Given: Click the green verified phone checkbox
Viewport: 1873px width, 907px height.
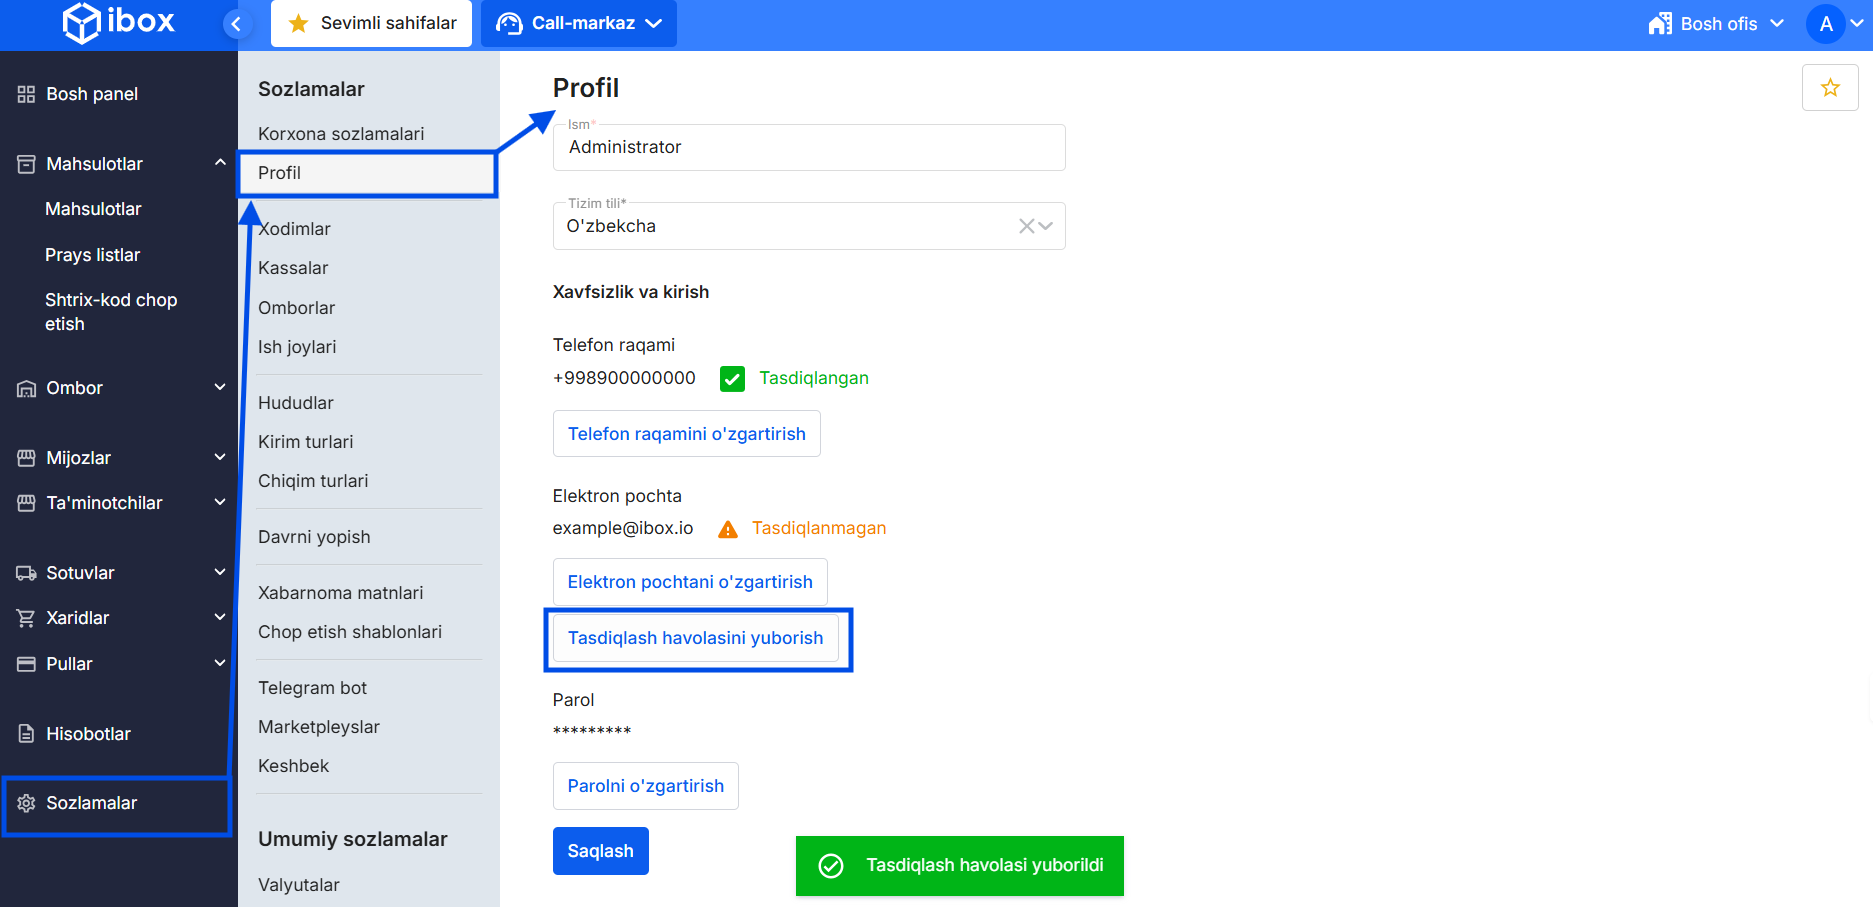Looking at the screenshot, I should pos(732,379).
